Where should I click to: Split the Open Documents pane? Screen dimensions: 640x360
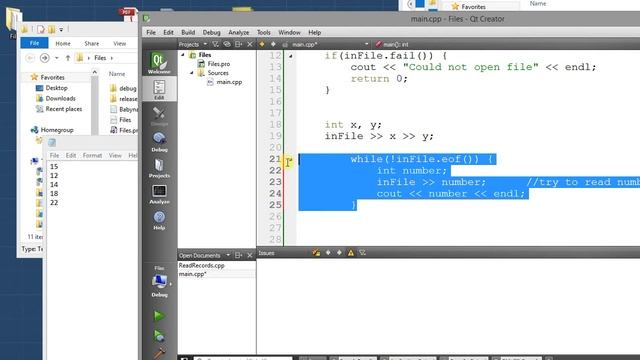point(239,256)
